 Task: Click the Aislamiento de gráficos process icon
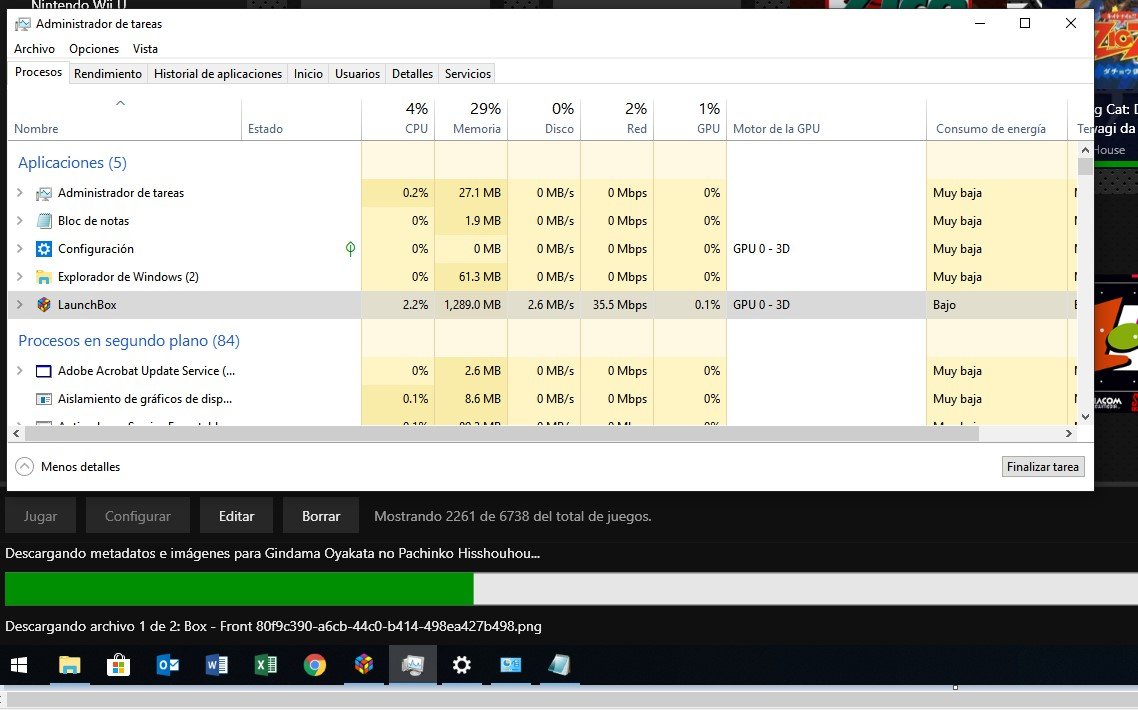click(44, 399)
